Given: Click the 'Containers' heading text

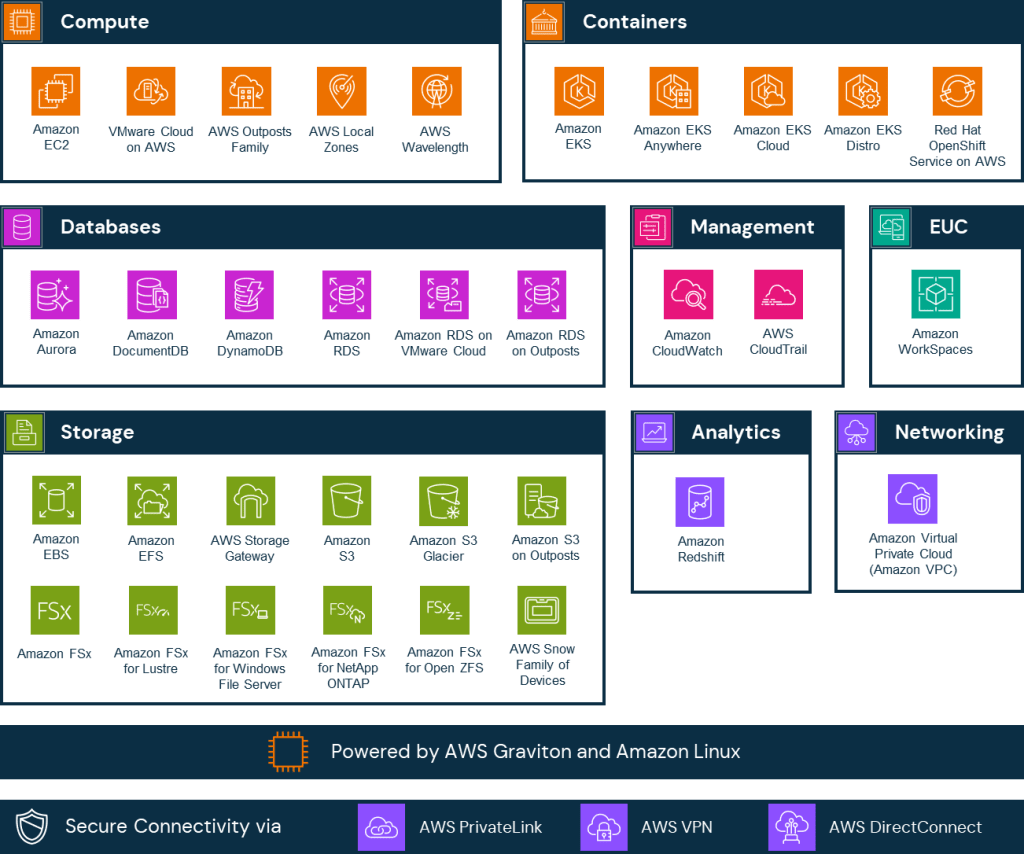Looking at the screenshot, I should coord(635,22).
